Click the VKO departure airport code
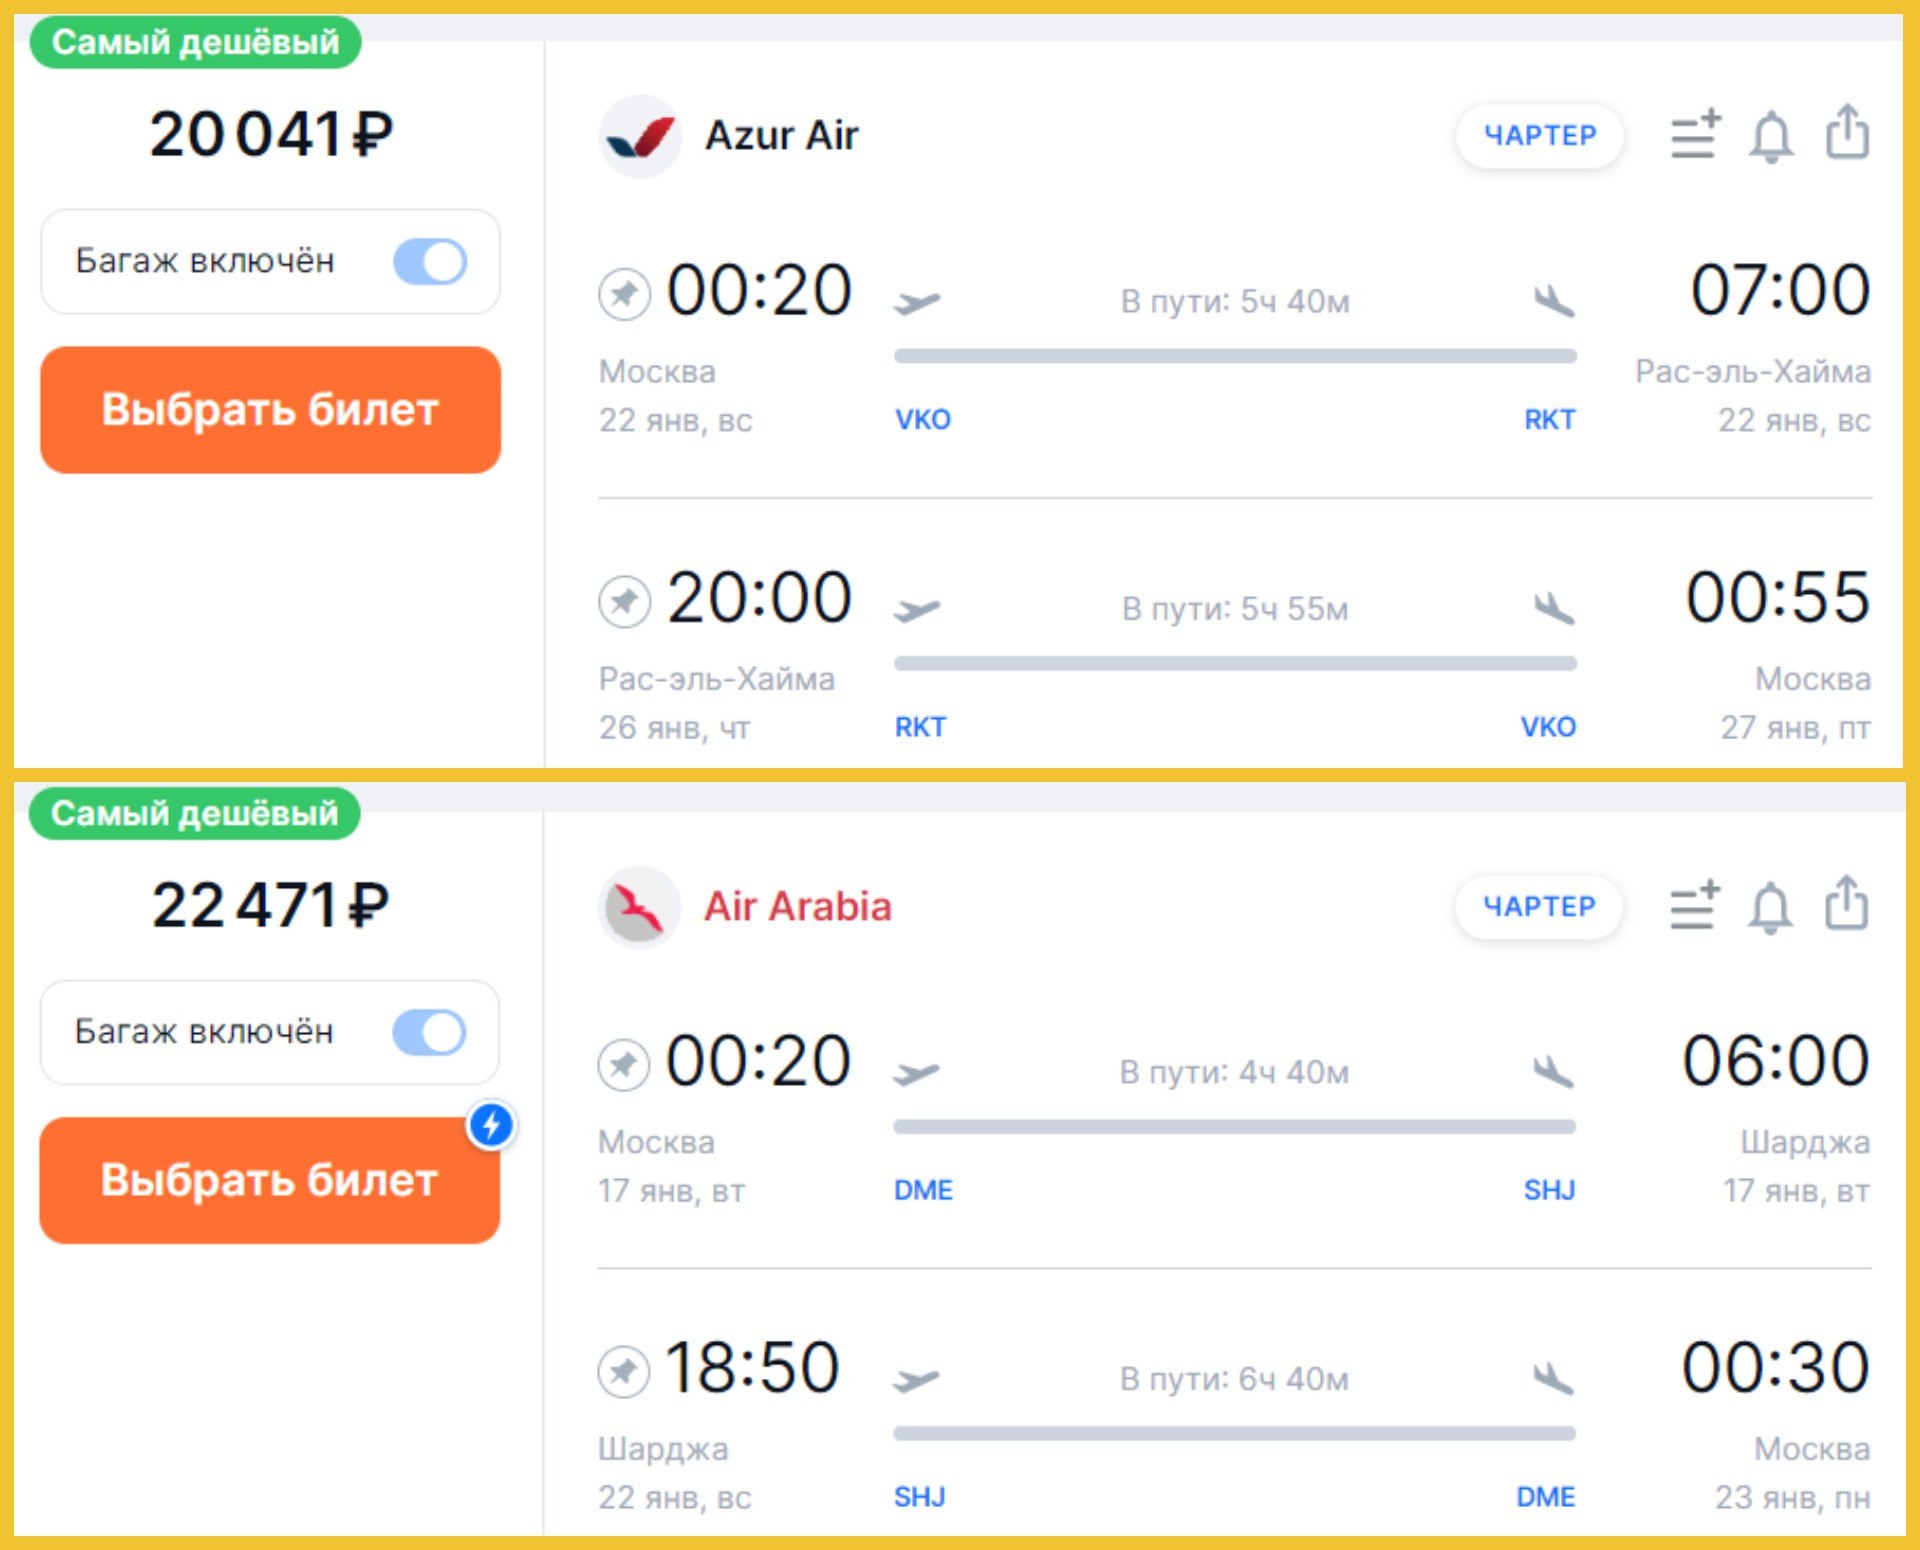Viewport: 1920px width, 1550px height. tap(922, 419)
